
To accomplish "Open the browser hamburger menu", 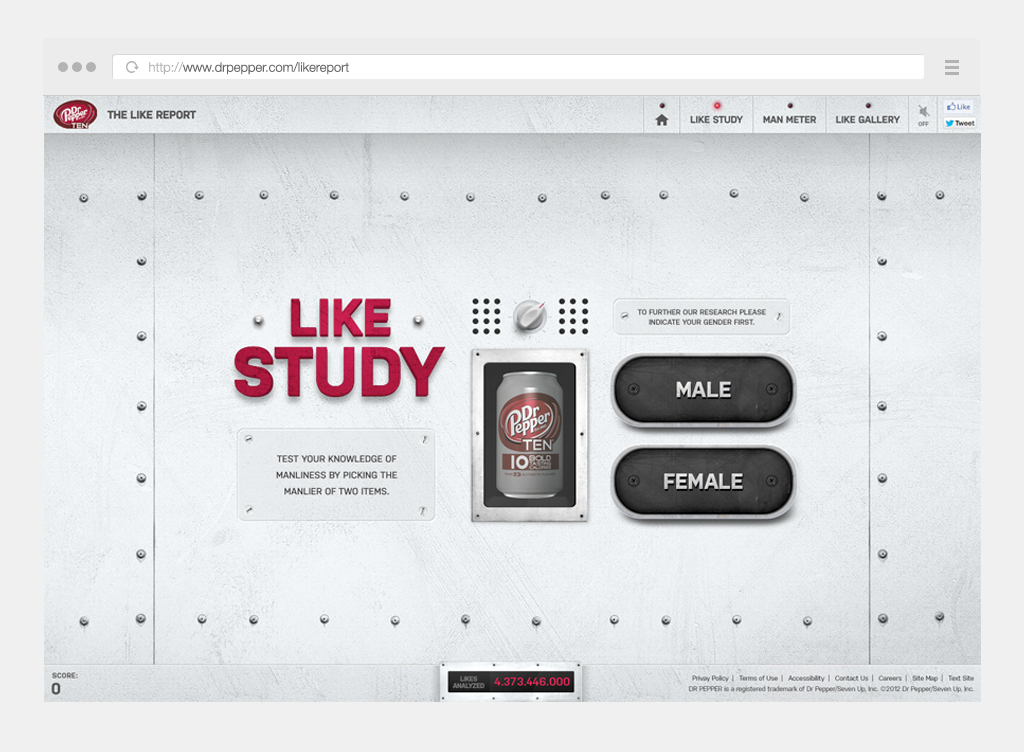I will pos(951,68).
